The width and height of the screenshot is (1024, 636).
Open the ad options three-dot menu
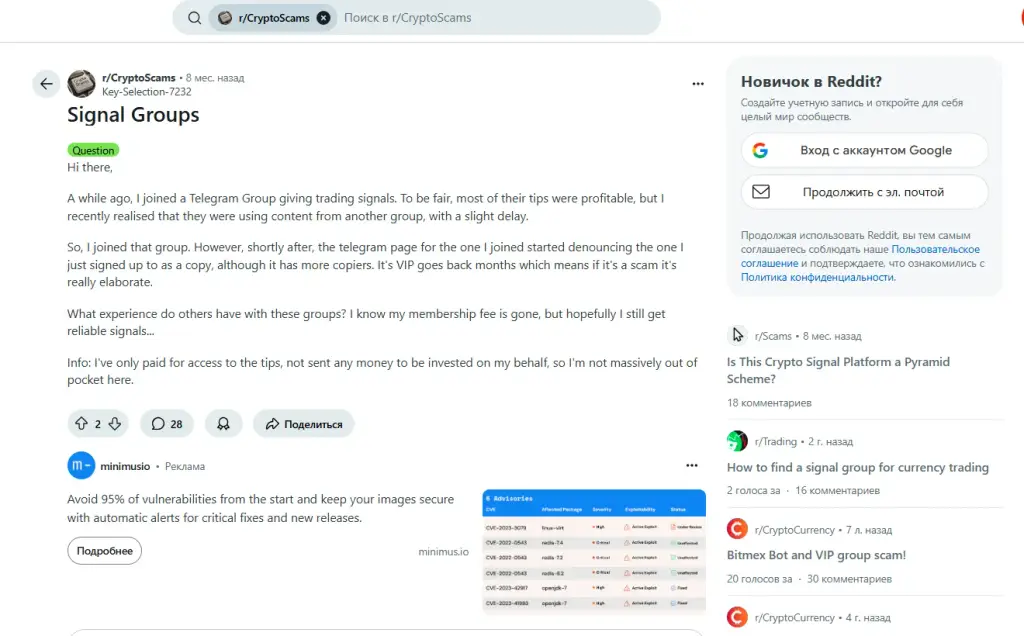(x=692, y=466)
